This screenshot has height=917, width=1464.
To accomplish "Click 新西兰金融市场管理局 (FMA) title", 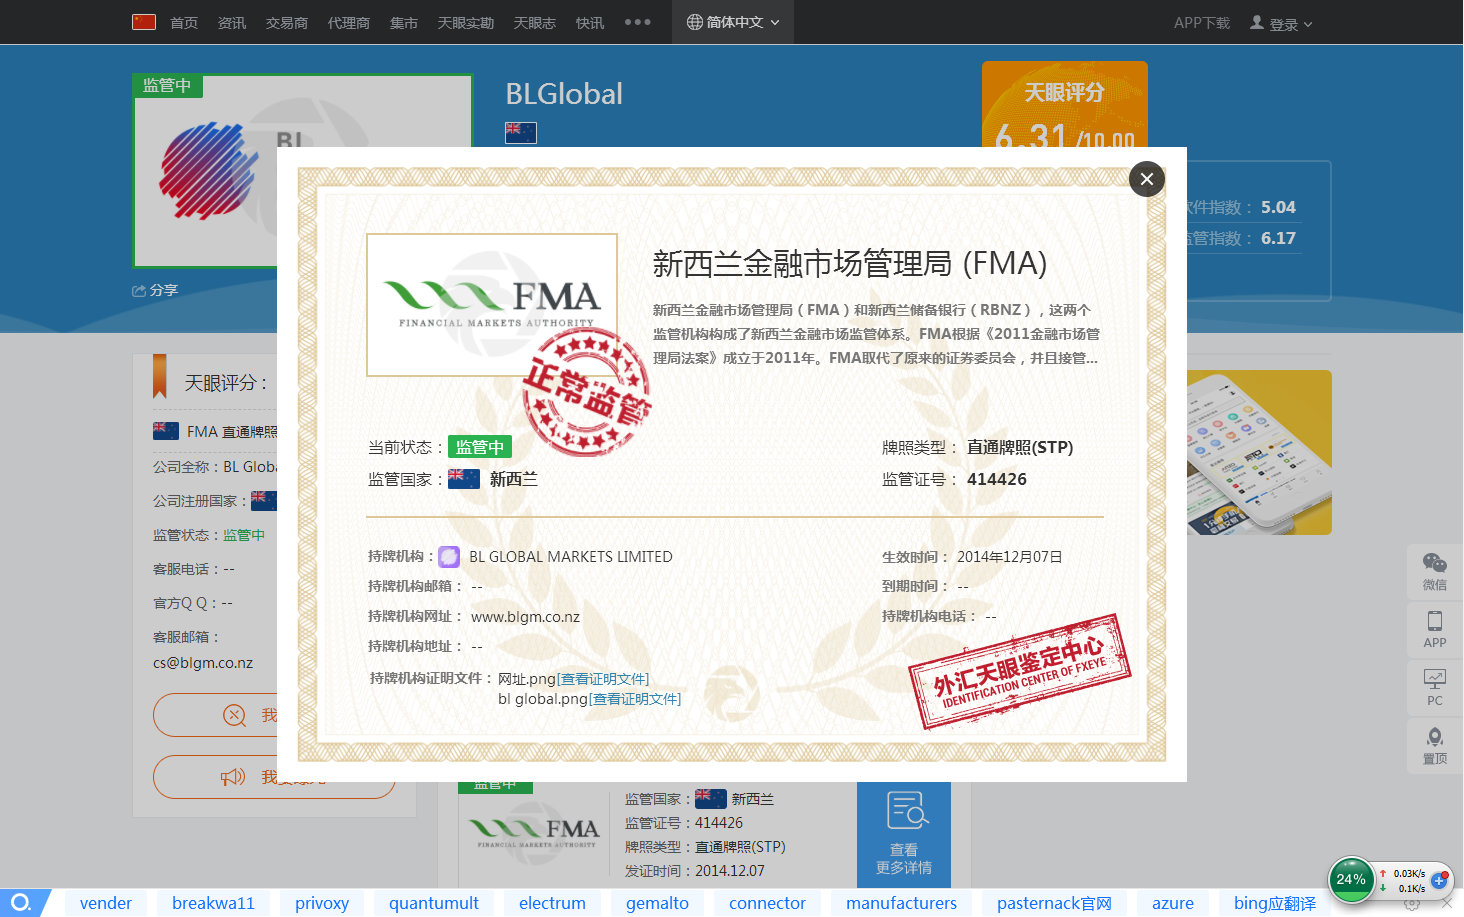I will tap(850, 264).
